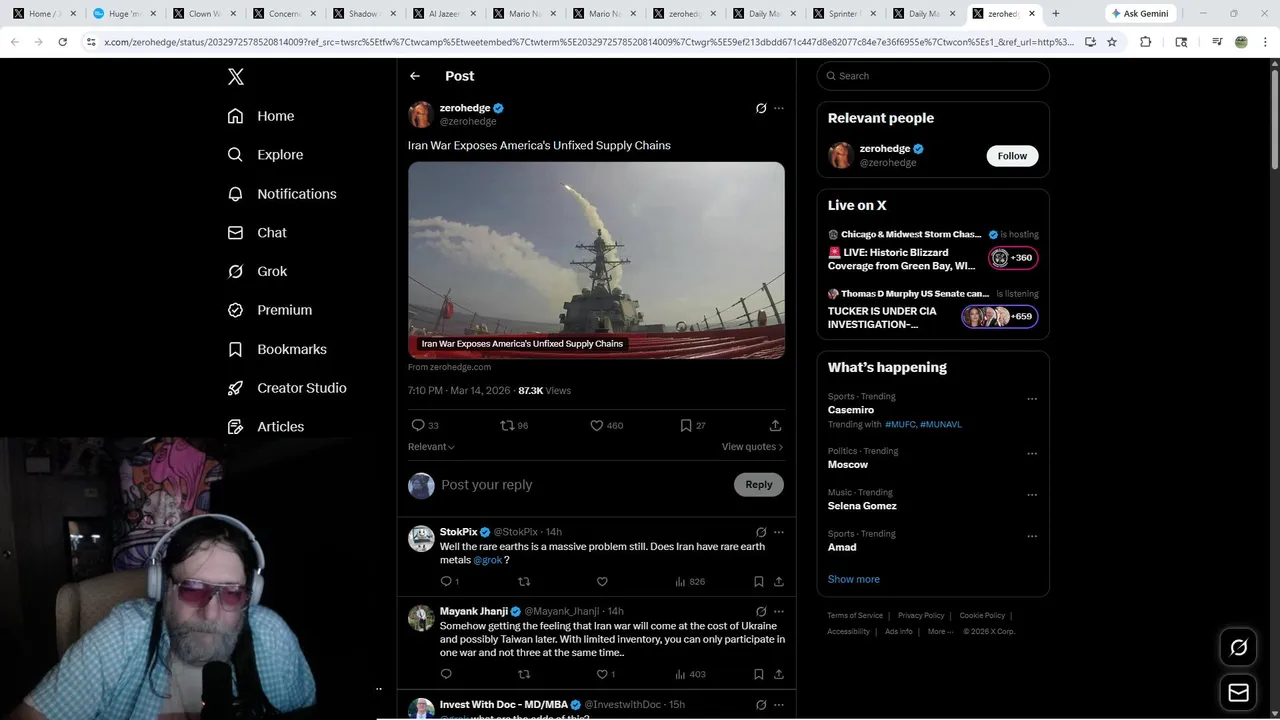Open Notifications in the sidebar
Viewport: 1280px width, 720px height.
[x=282, y=194]
